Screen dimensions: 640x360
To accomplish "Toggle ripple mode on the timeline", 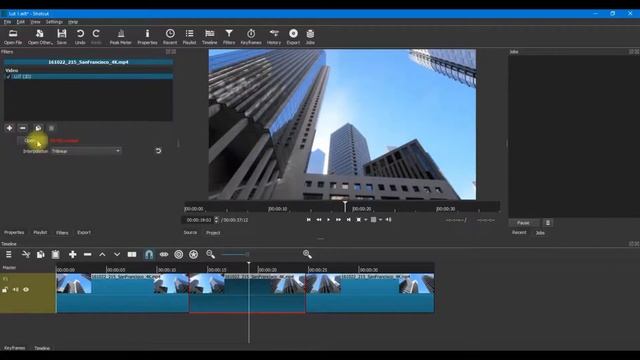I will [179, 254].
